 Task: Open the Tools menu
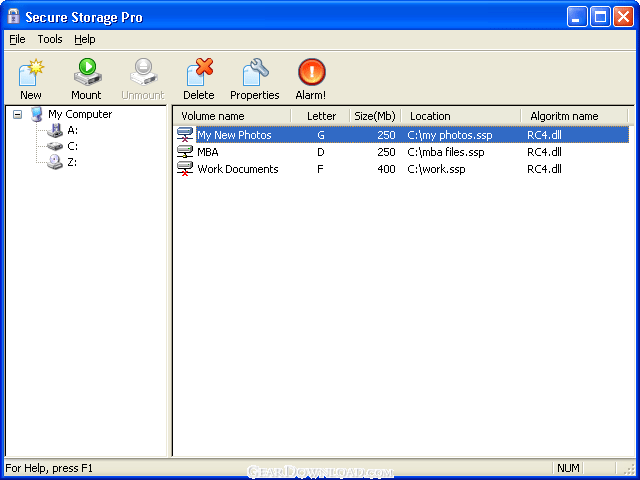pos(50,39)
